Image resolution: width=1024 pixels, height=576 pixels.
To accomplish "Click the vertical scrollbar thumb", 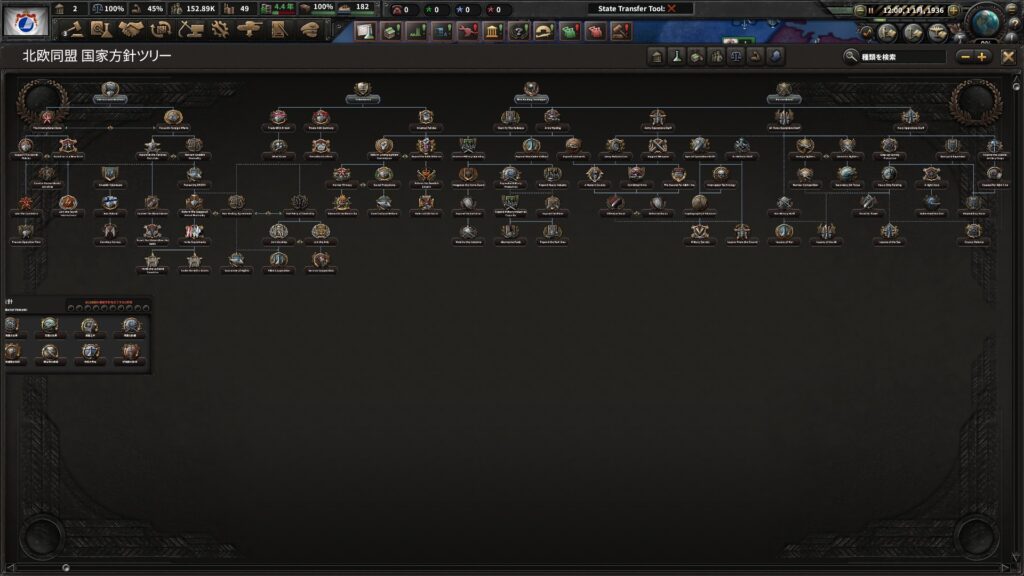I will 1016,86.
